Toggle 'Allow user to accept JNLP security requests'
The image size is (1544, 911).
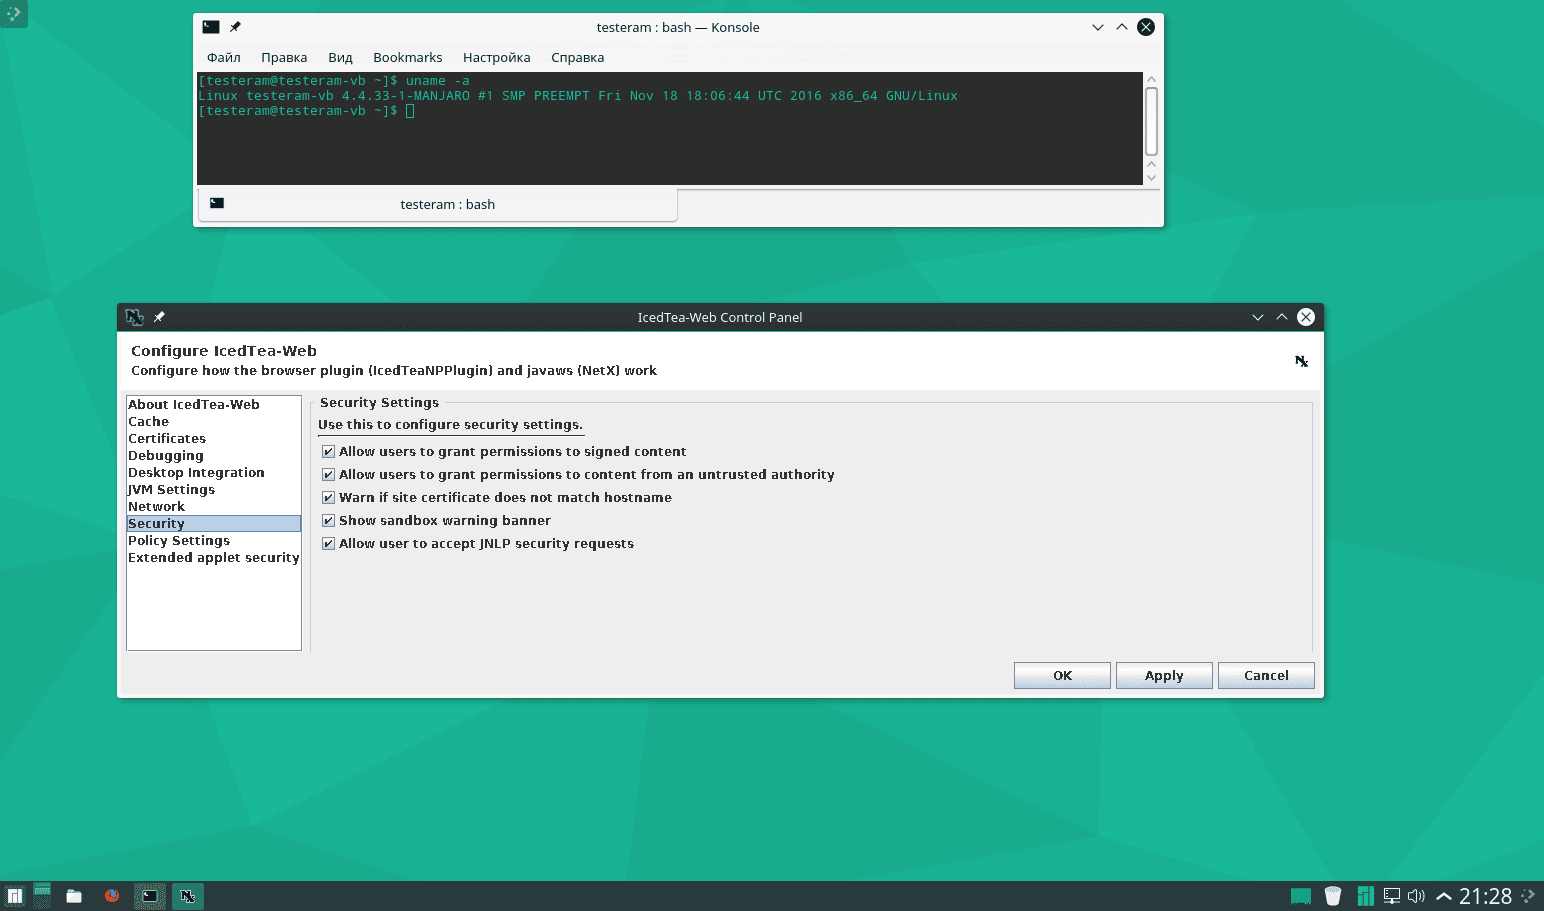click(328, 544)
